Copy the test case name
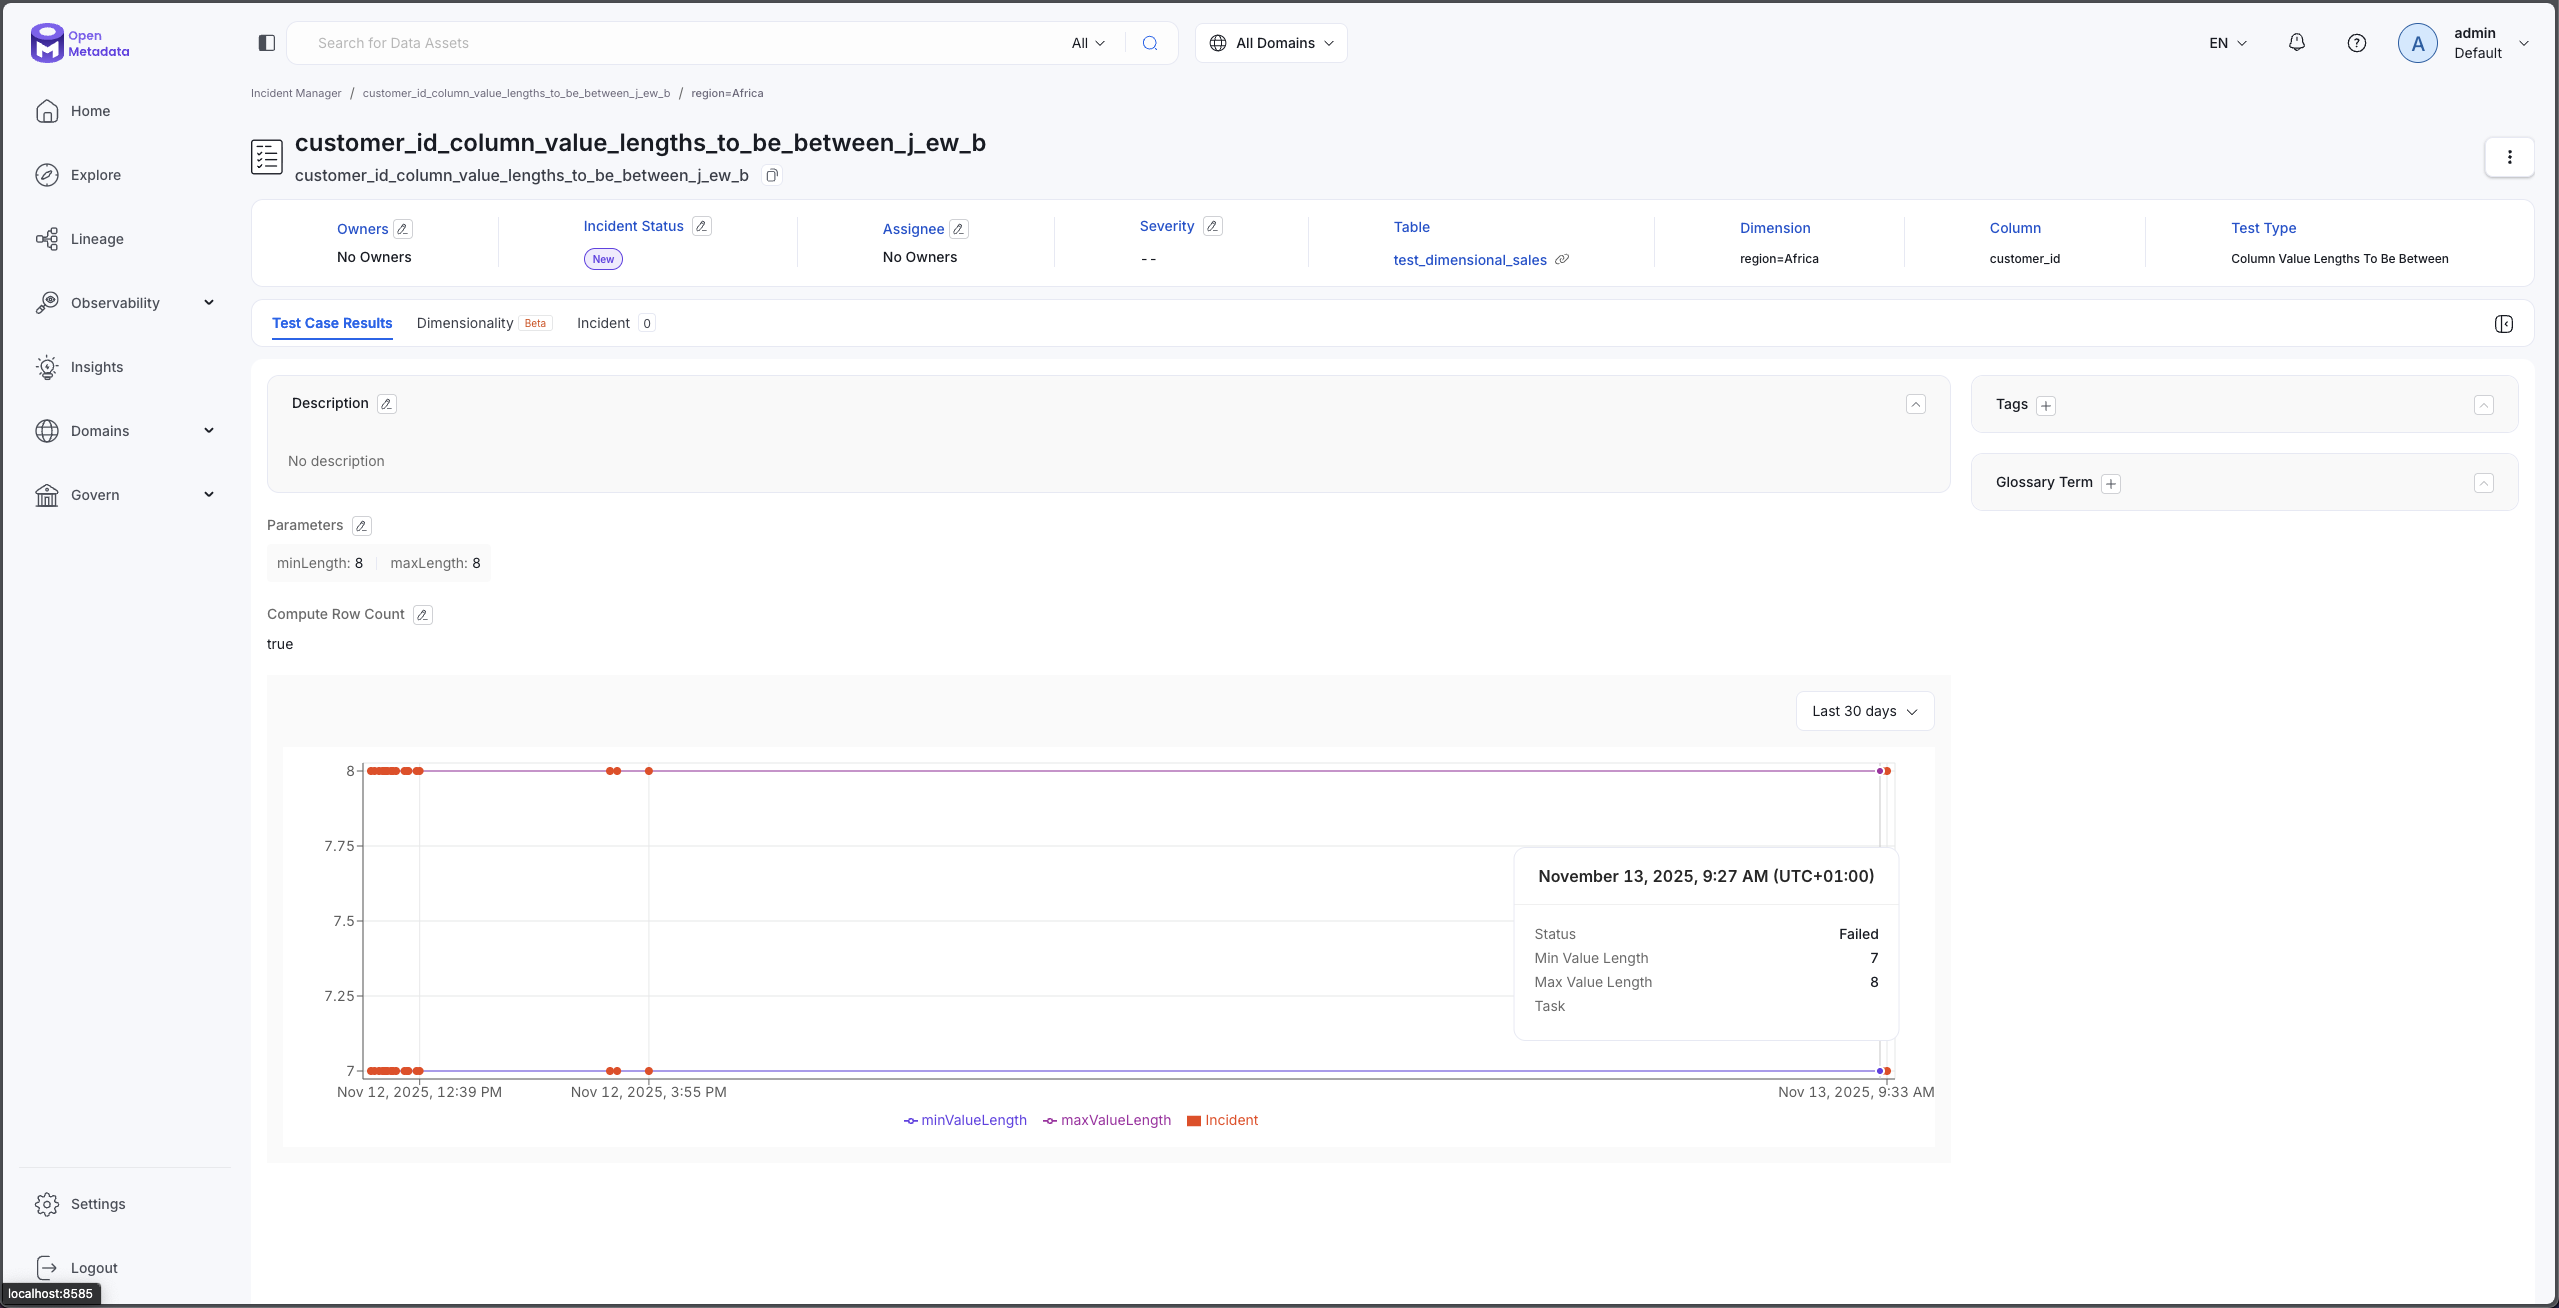 [771, 176]
